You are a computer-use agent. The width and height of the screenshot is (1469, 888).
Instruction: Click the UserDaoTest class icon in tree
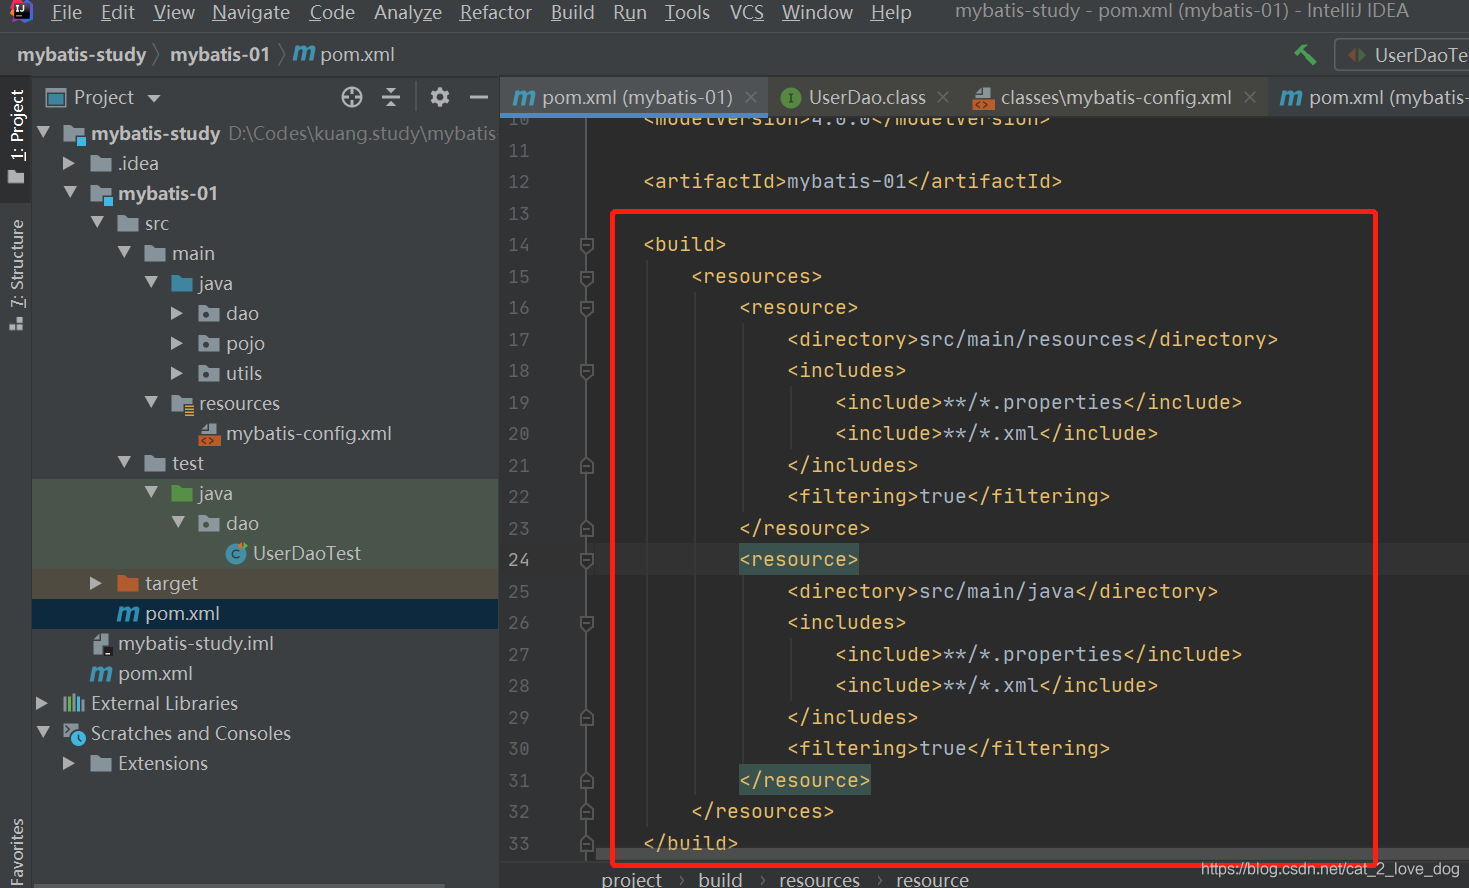coord(236,553)
